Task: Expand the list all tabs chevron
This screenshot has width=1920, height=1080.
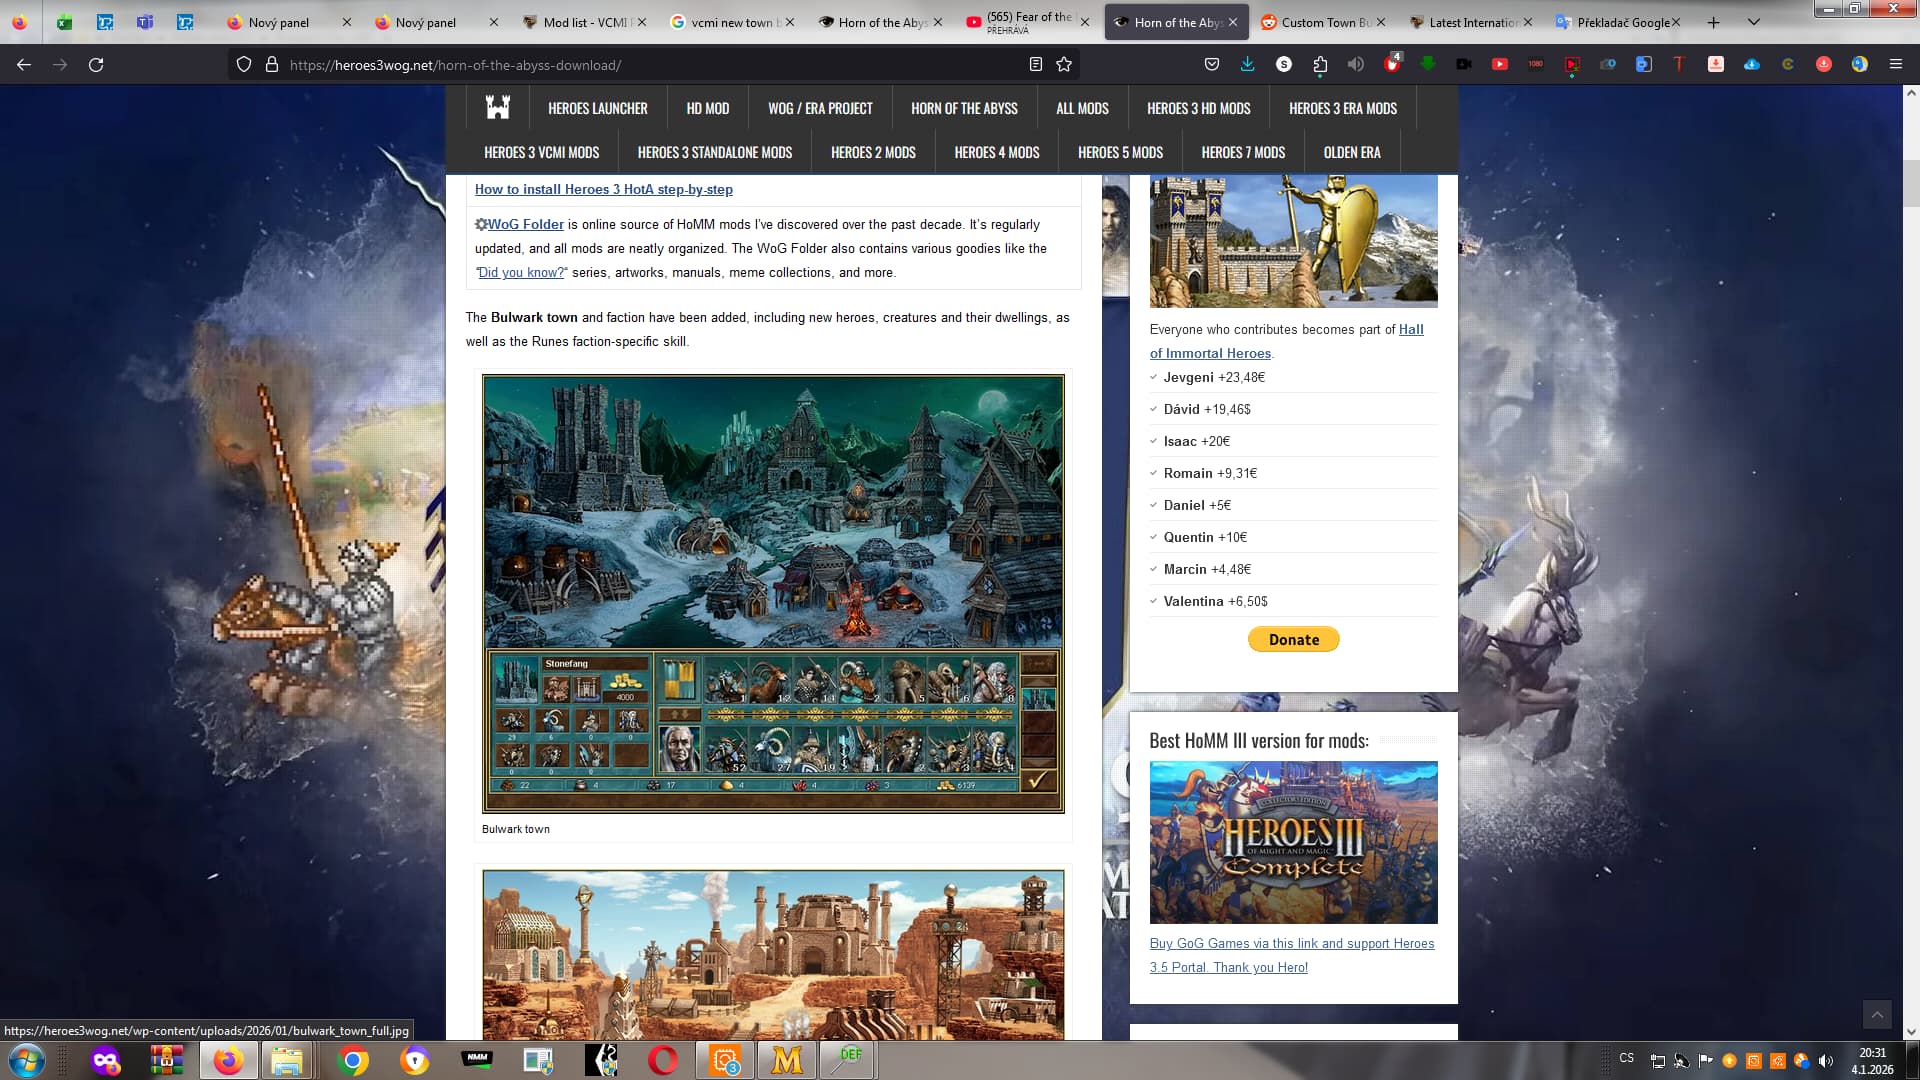Action: [x=1753, y=22]
